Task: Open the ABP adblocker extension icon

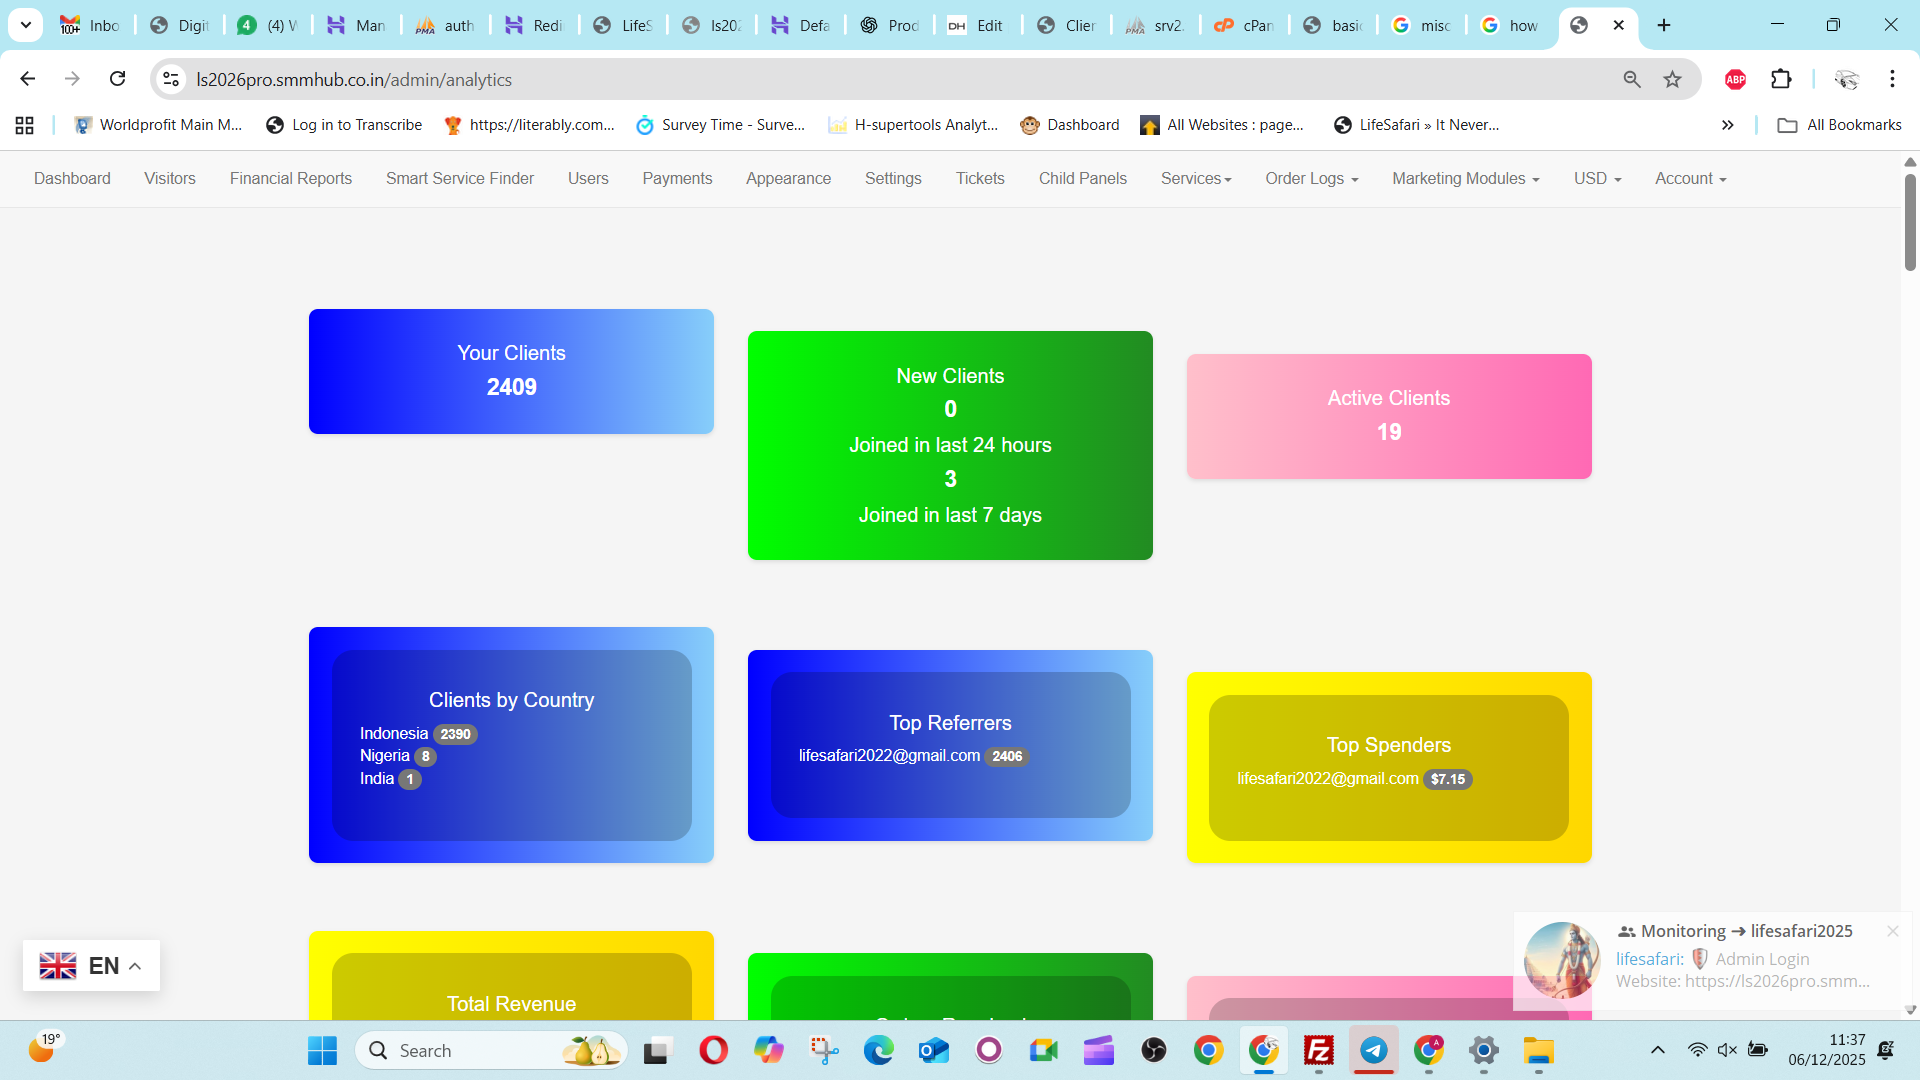Action: pos(1735,79)
